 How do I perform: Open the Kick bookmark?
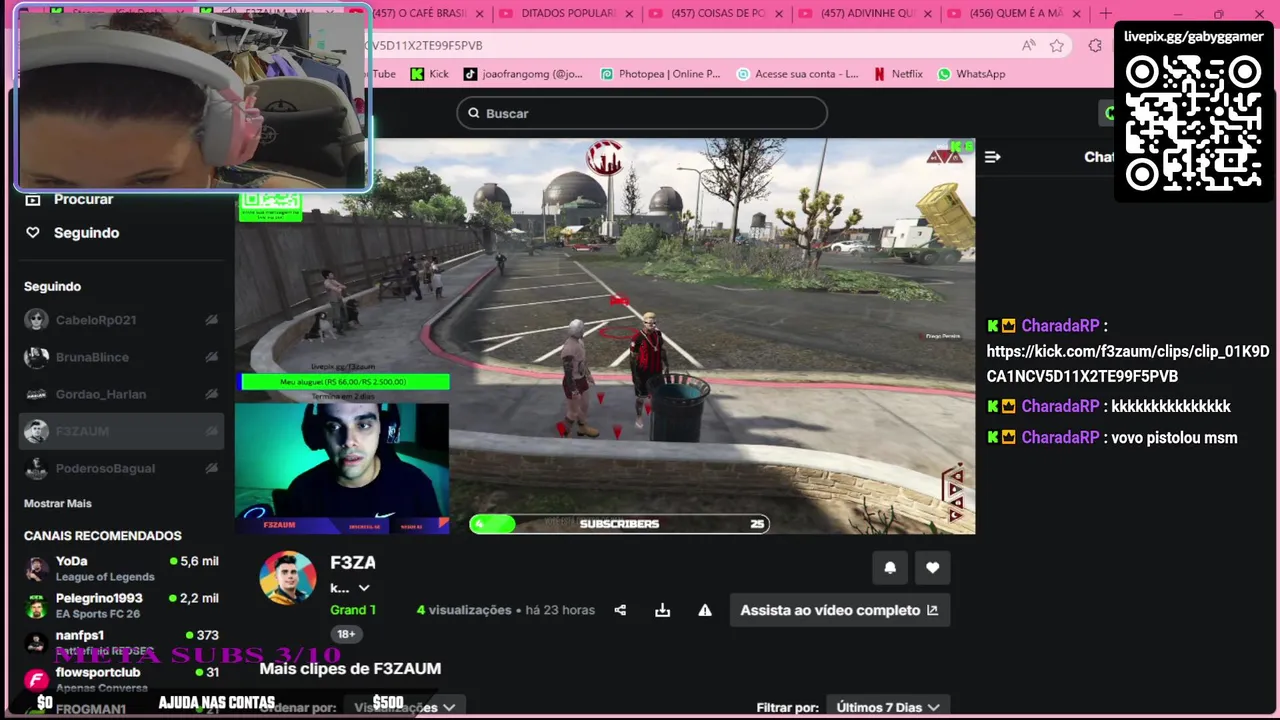tap(430, 74)
